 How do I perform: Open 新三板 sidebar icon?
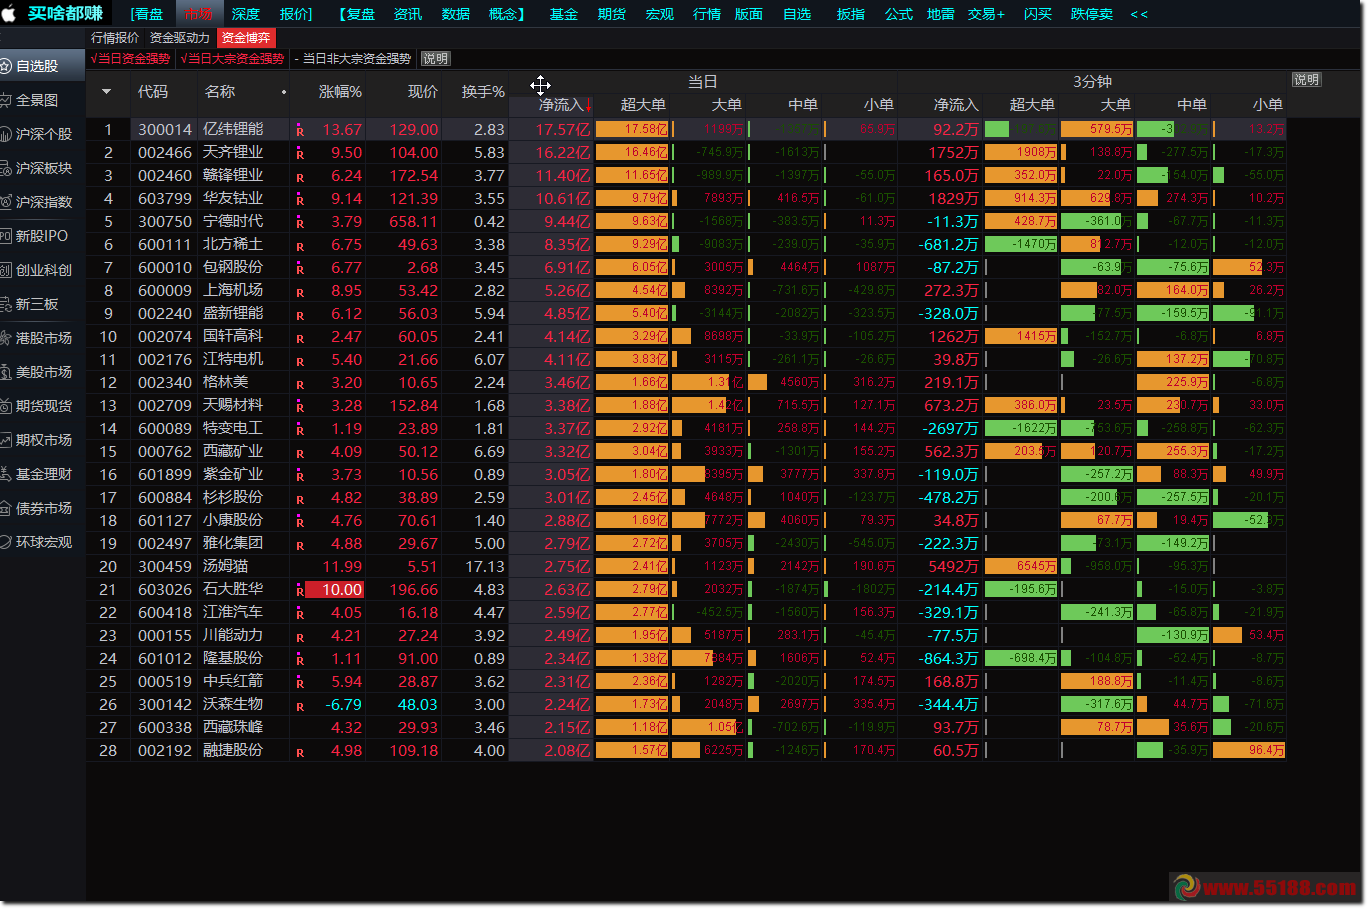point(6,304)
